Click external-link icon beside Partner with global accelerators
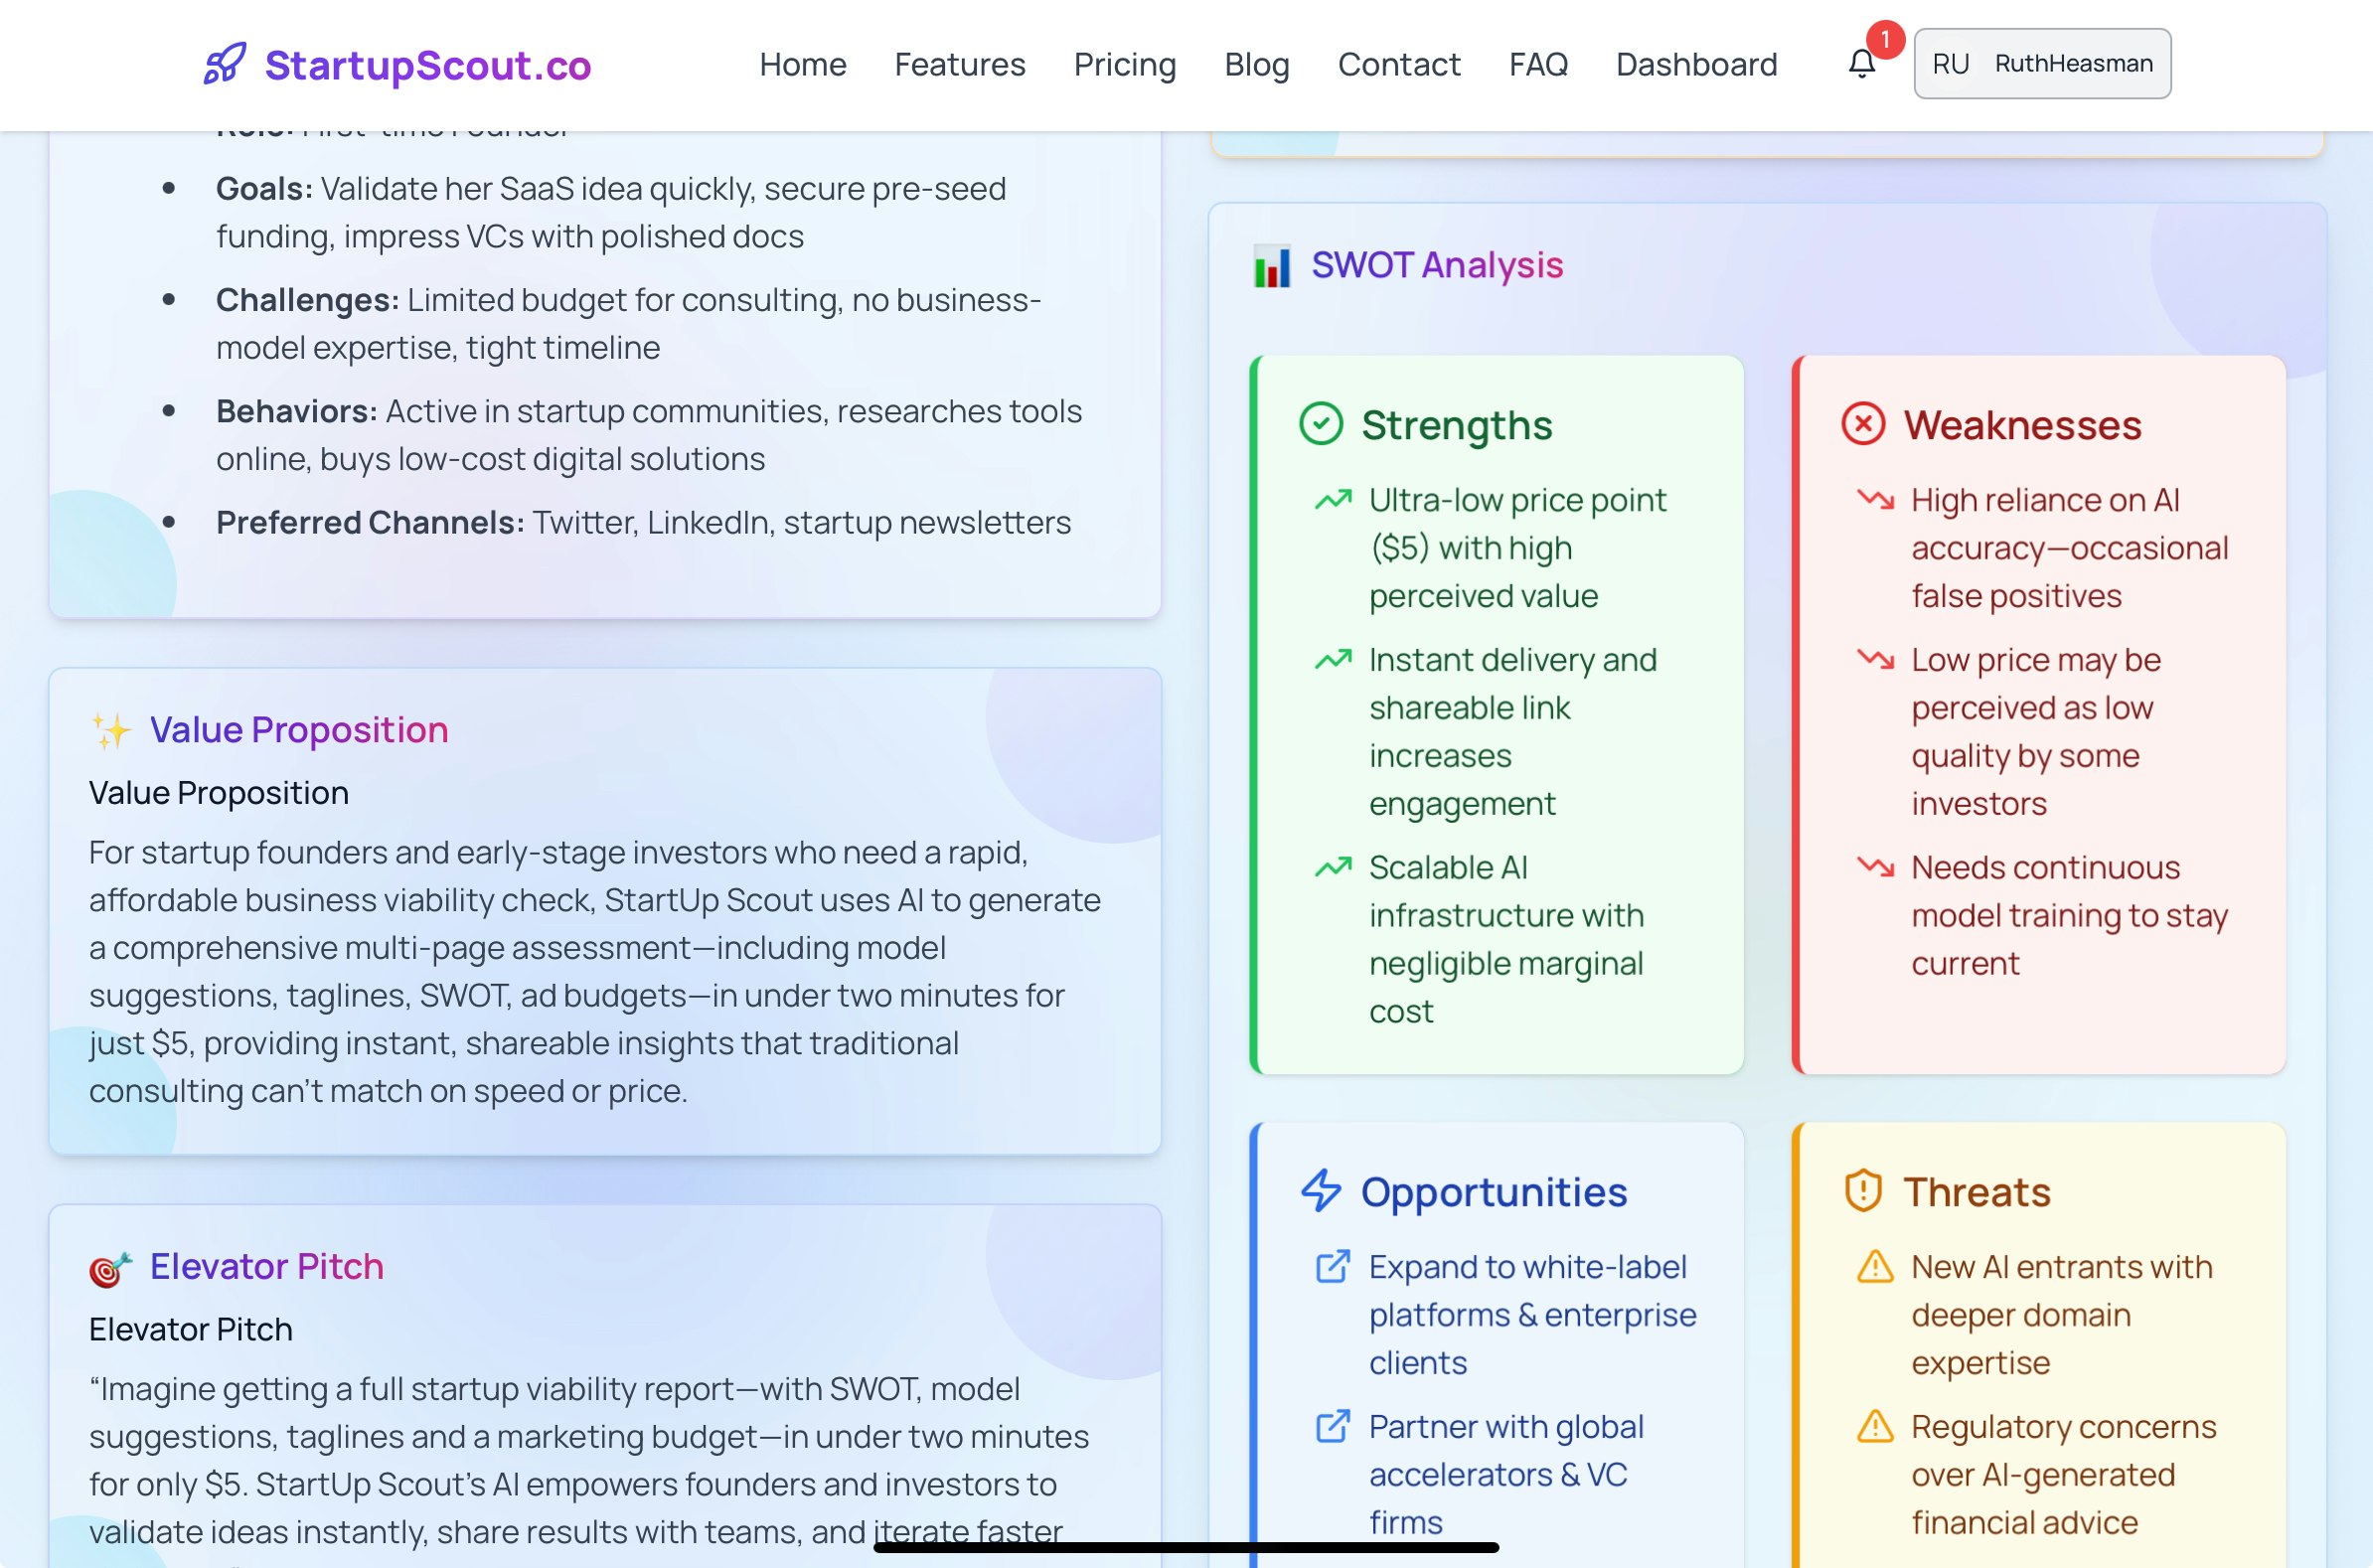 click(x=1333, y=1426)
